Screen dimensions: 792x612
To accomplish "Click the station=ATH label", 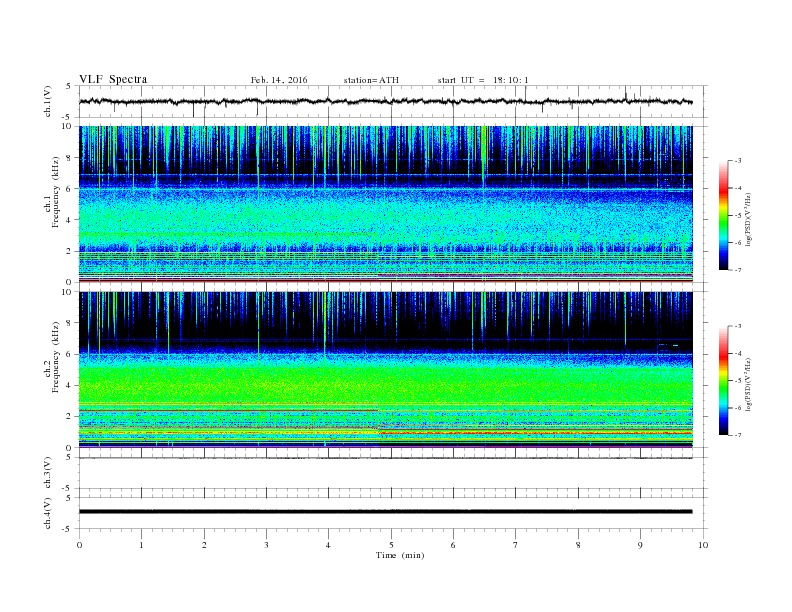I will click(371, 80).
